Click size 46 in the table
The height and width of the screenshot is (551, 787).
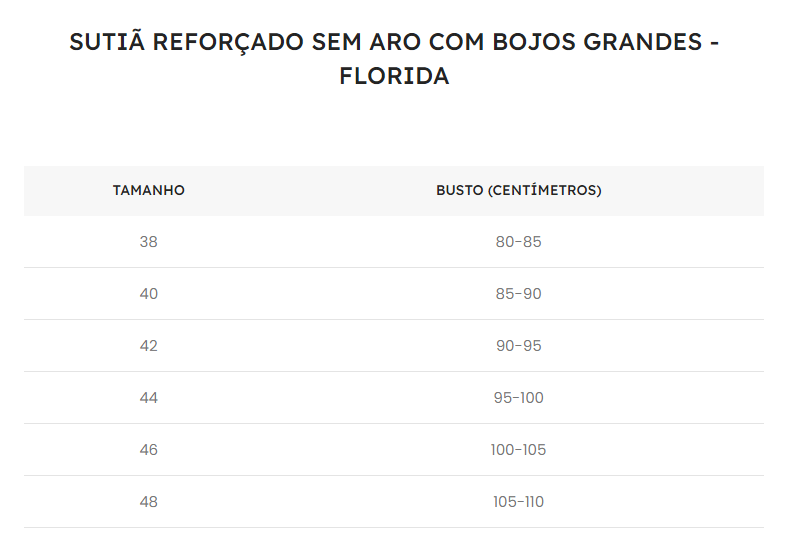click(x=149, y=450)
